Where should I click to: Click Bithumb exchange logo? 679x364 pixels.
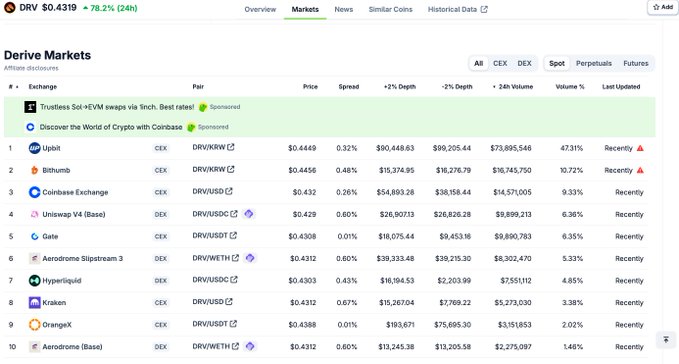pyautogui.click(x=34, y=170)
